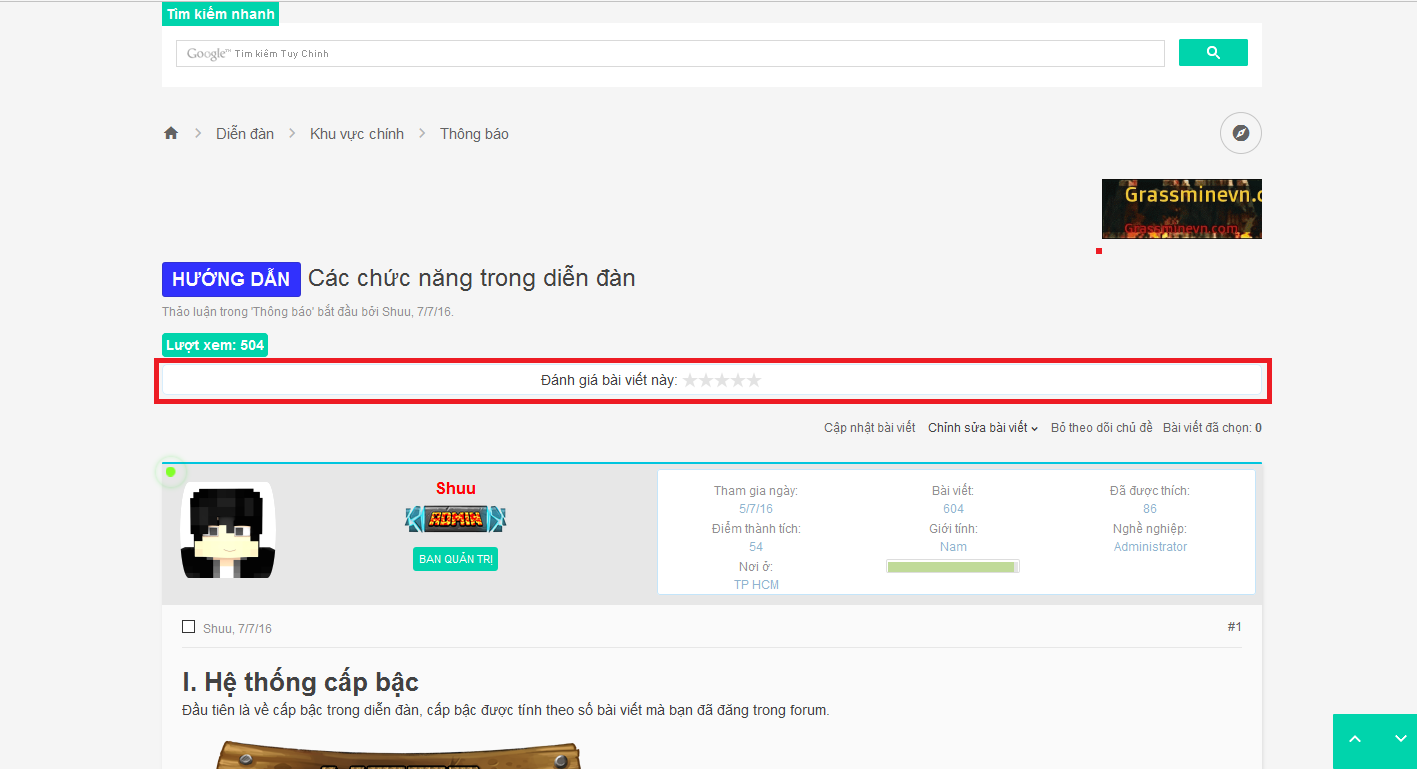Screen dimensions: 1417x769
Task: Click thread title Các chức năng trong diễn đàn
Action: point(472,278)
